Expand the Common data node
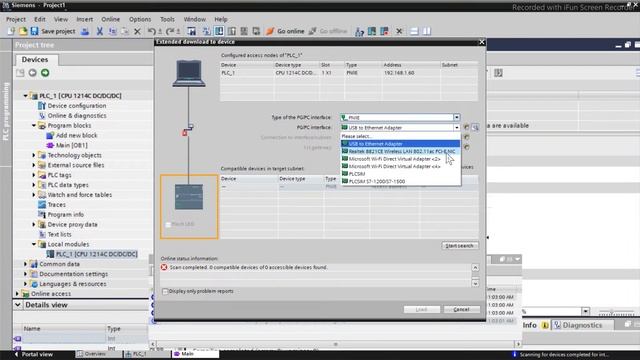The image size is (640, 360). click(25, 264)
